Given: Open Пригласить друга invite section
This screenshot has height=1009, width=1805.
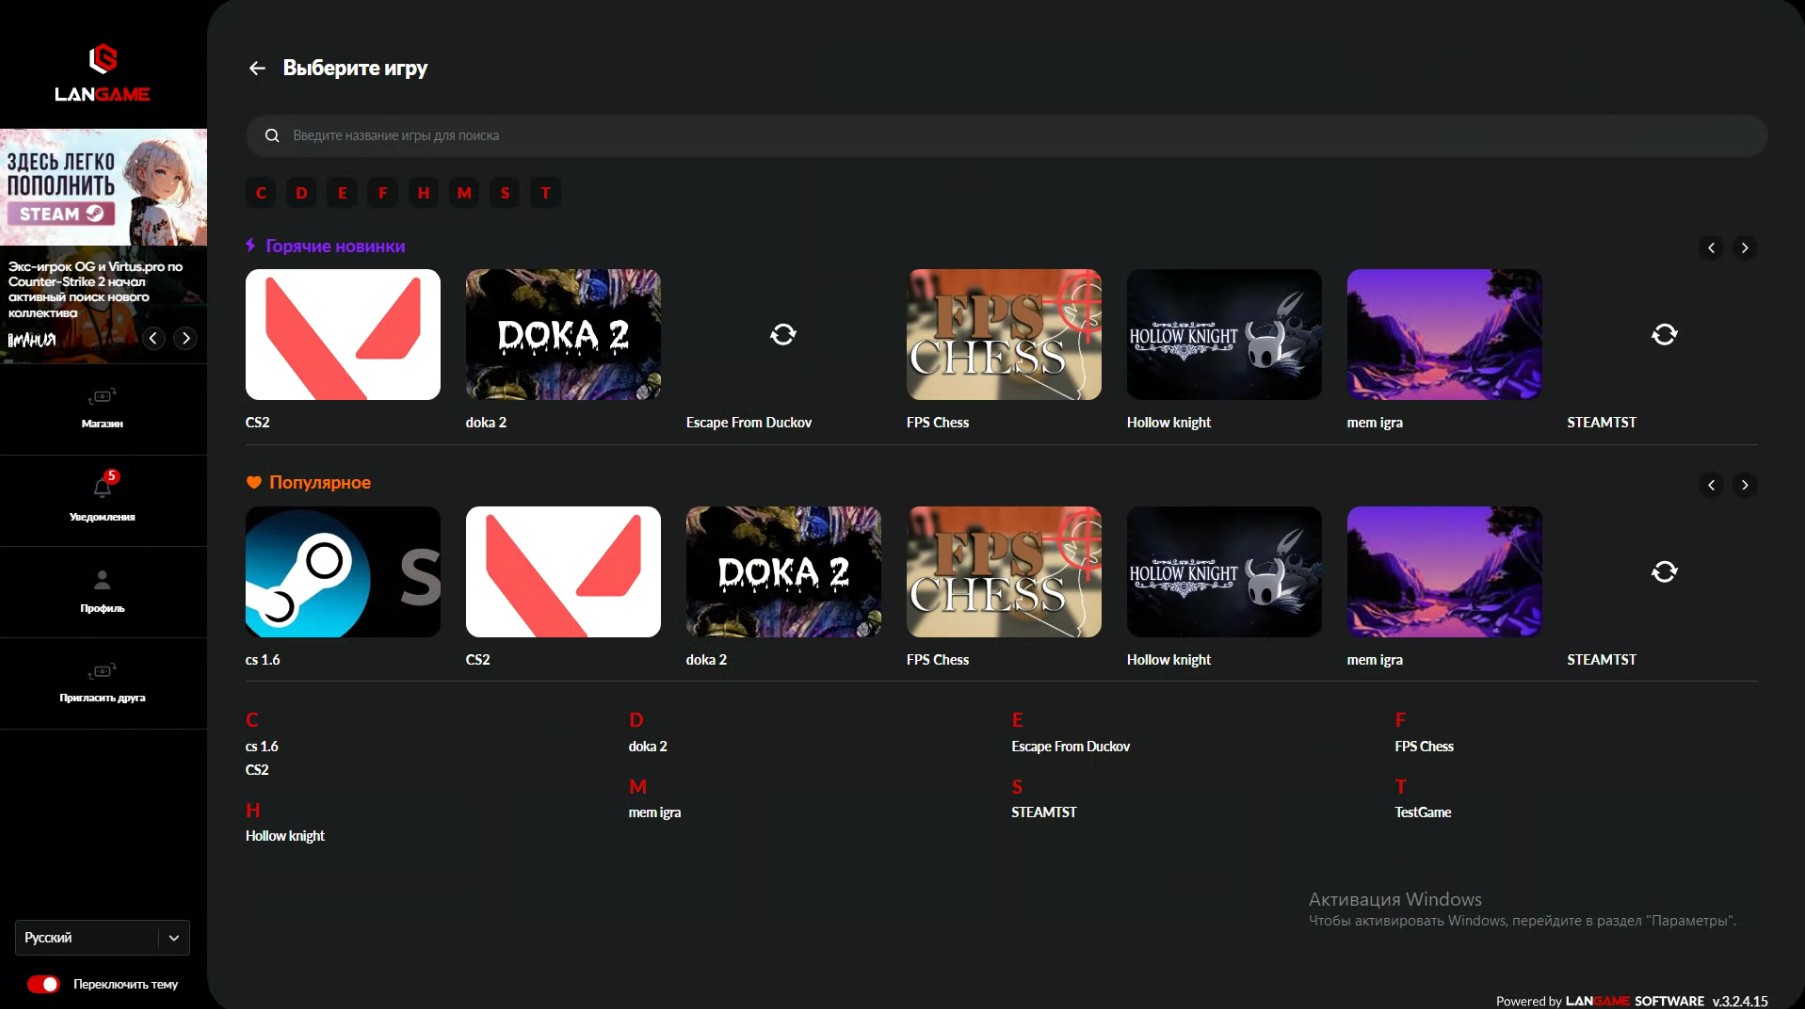Looking at the screenshot, I should 102,683.
